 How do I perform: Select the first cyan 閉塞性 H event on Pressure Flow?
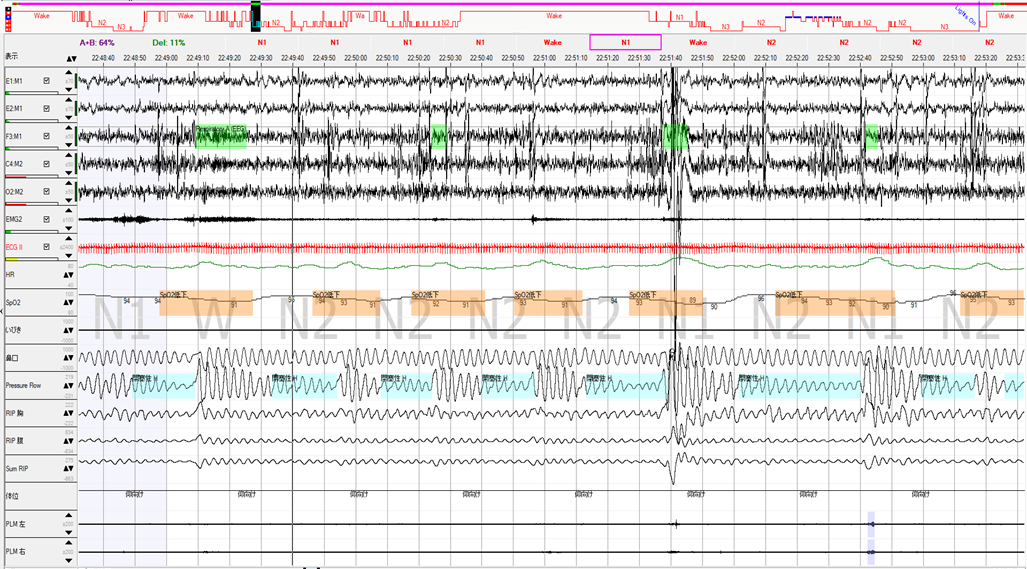pyautogui.click(x=164, y=386)
